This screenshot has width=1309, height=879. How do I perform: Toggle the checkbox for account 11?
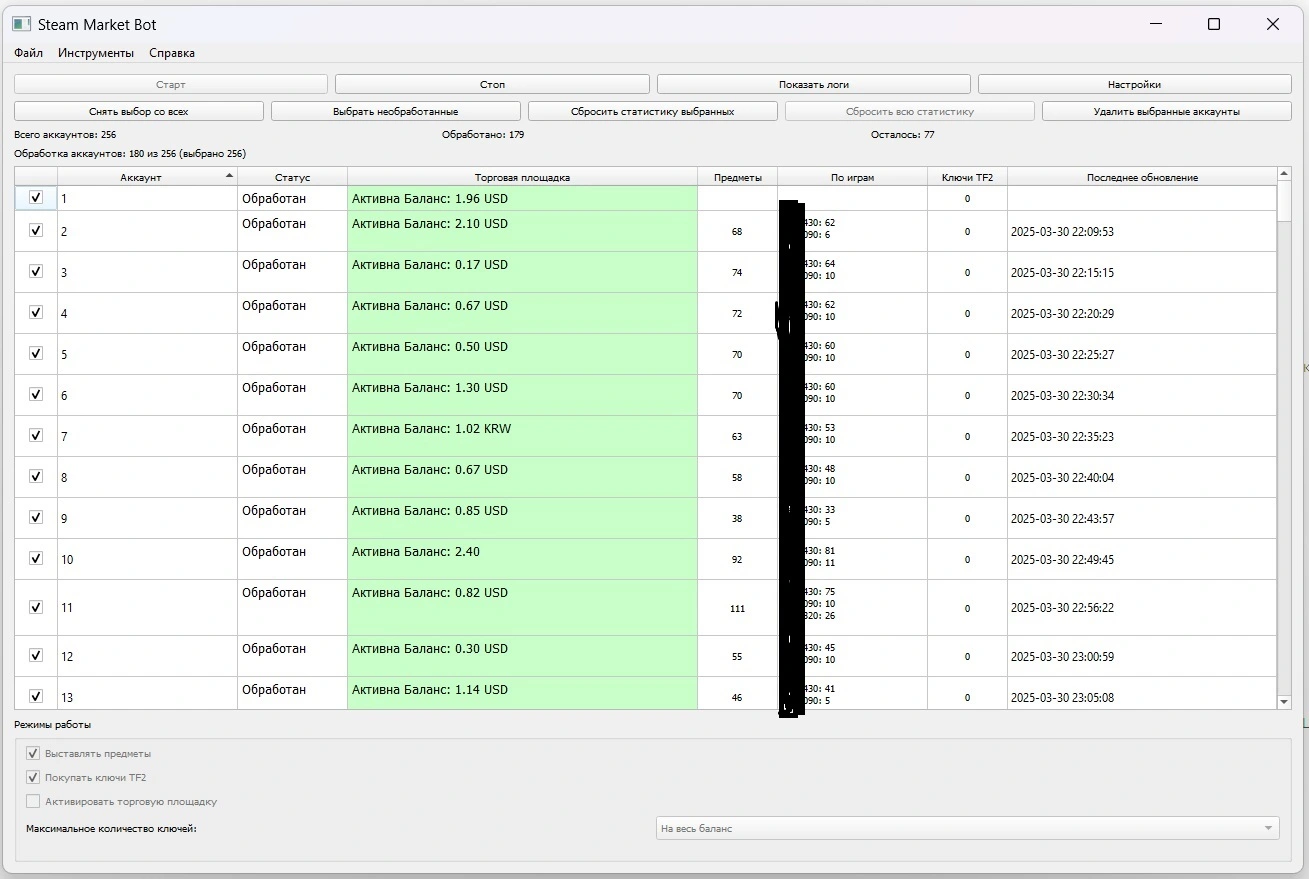36,607
